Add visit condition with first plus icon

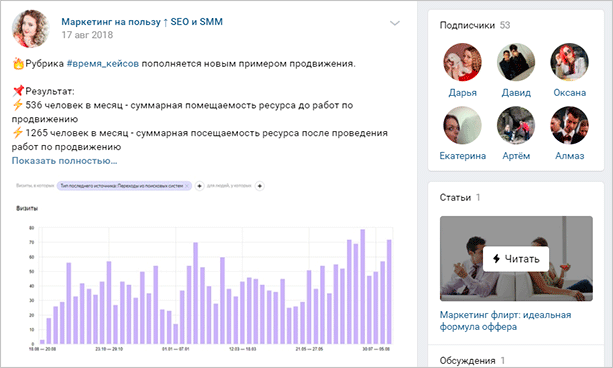[x=199, y=186]
